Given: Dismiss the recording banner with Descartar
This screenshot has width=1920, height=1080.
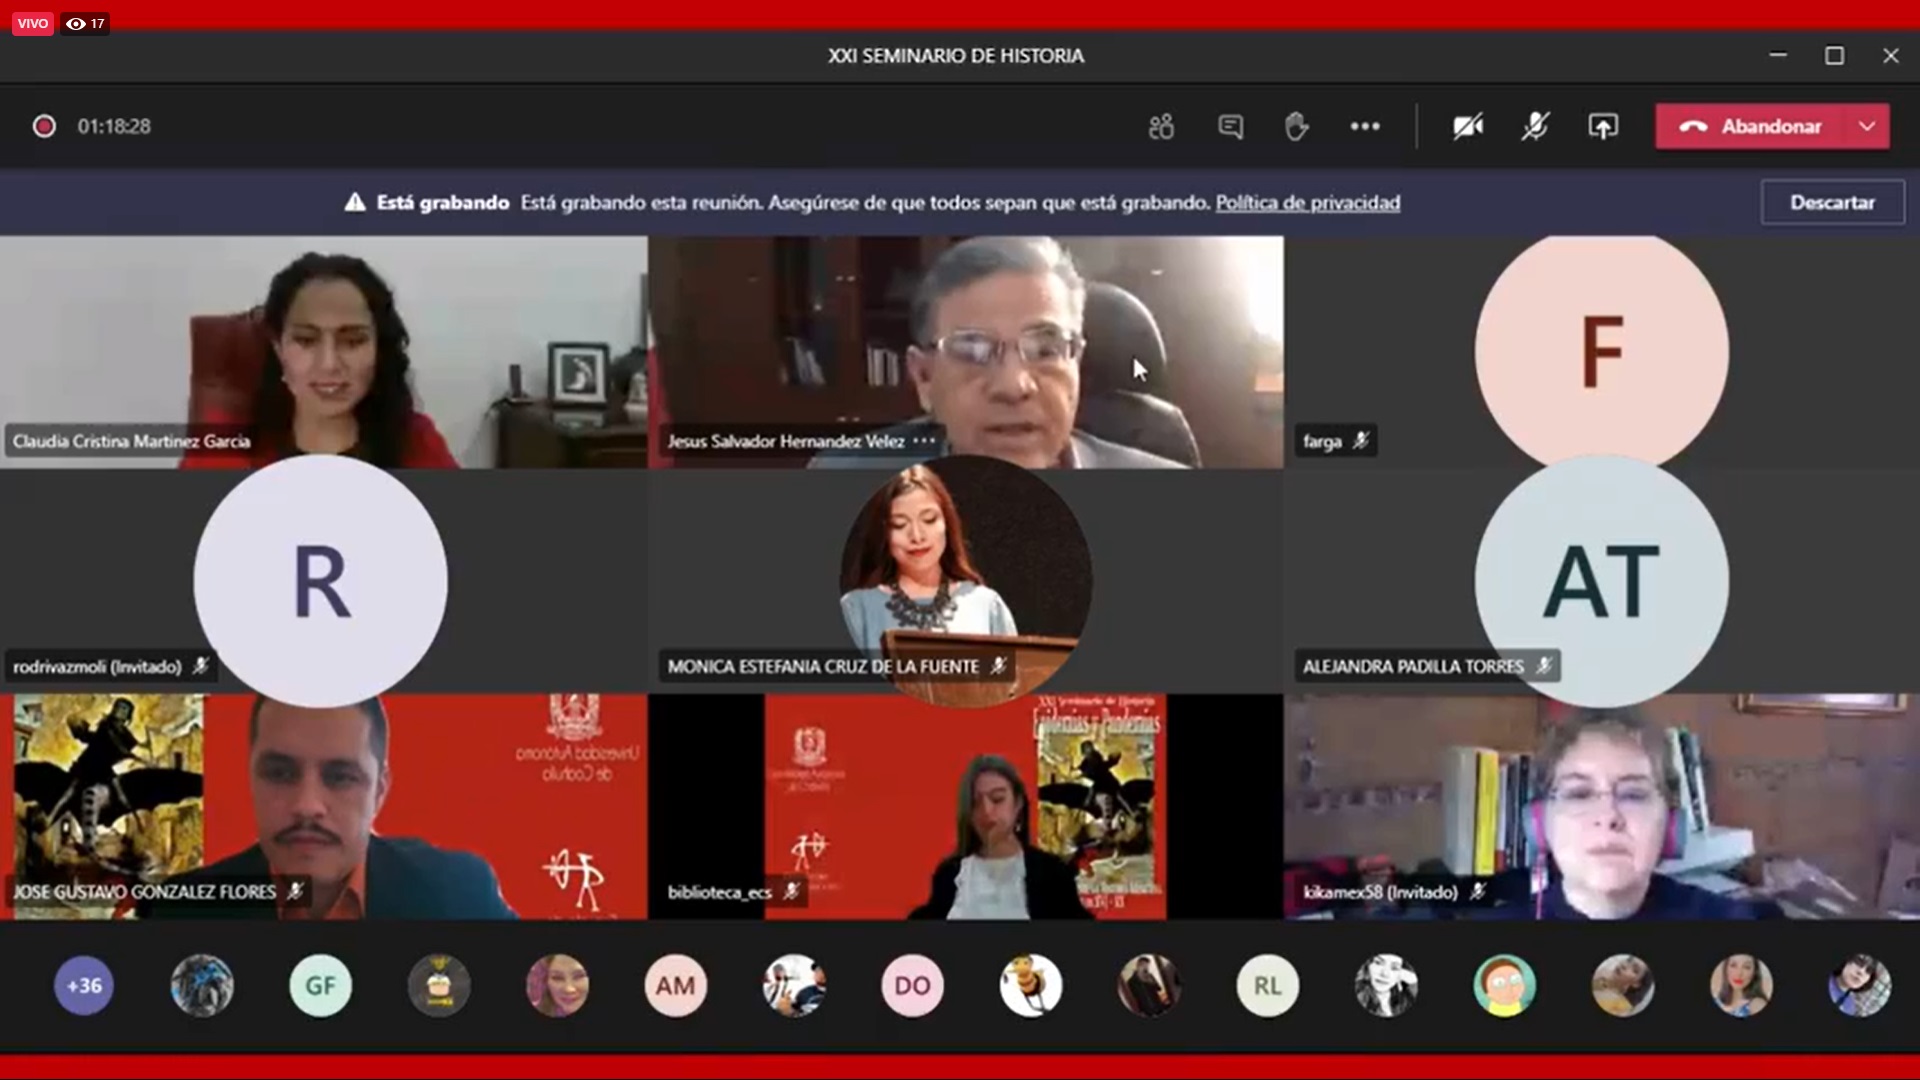Looking at the screenshot, I should [1832, 203].
